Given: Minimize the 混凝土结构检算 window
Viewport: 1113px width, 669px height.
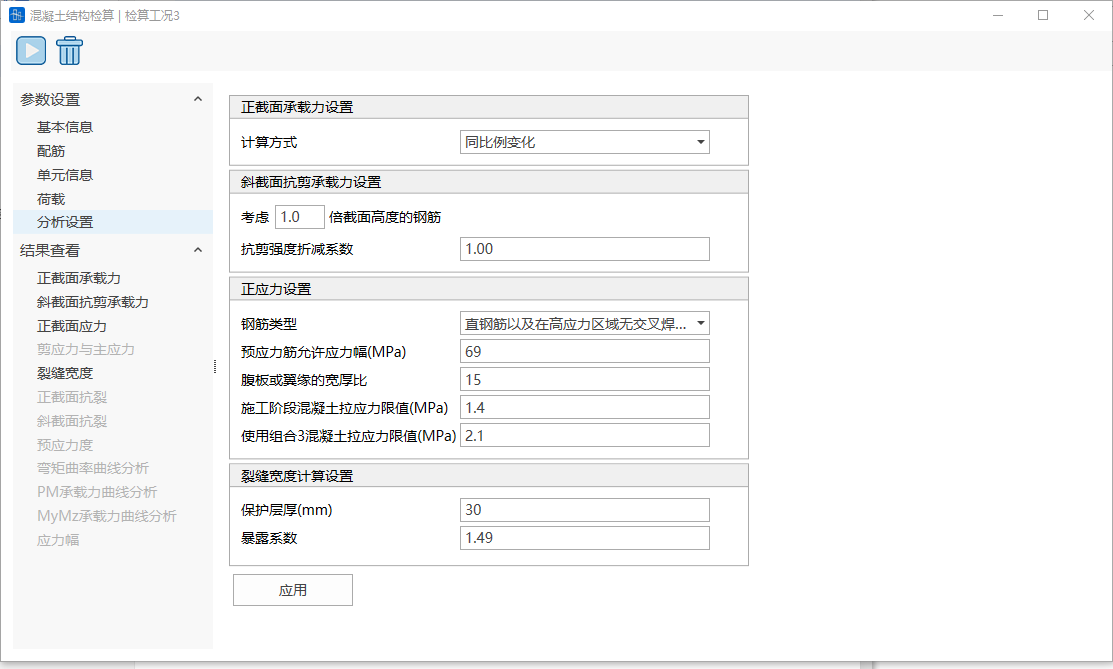Looking at the screenshot, I should coord(998,15).
